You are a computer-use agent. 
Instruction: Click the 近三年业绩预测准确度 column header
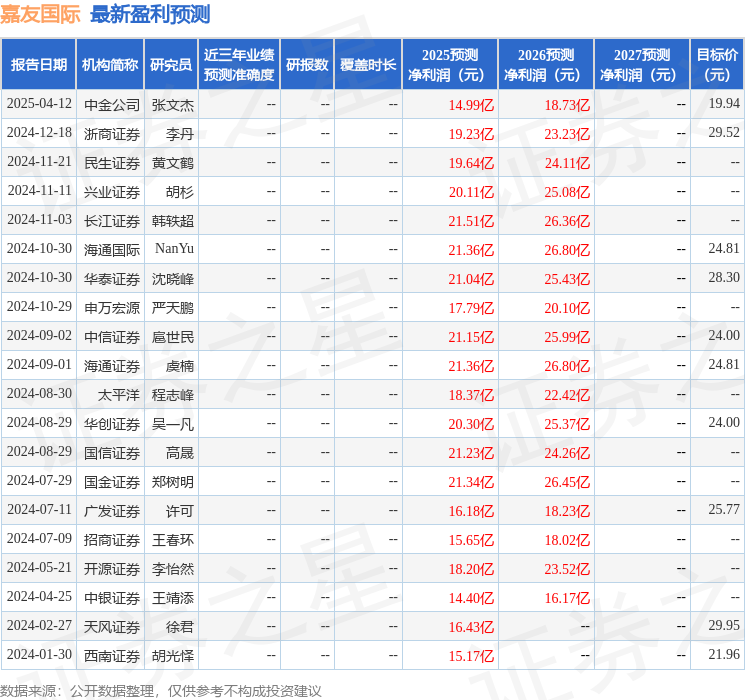[239, 65]
